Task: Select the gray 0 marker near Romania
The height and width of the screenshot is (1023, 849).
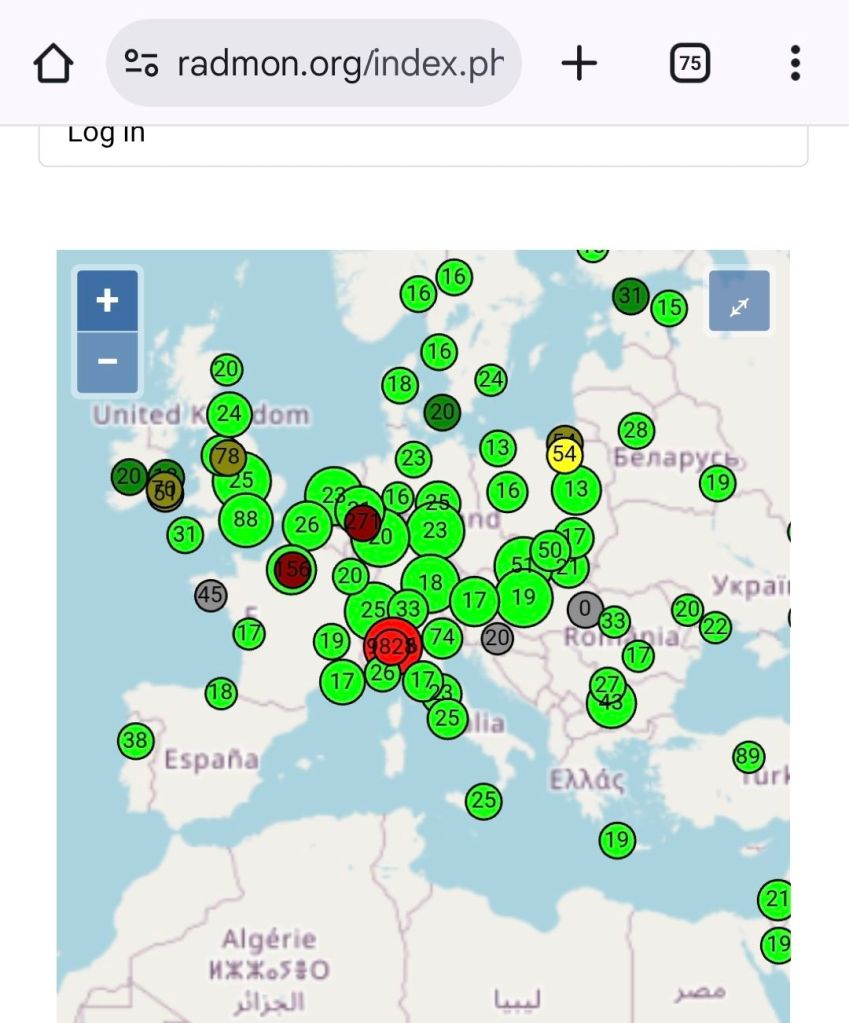Action: [585, 608]
